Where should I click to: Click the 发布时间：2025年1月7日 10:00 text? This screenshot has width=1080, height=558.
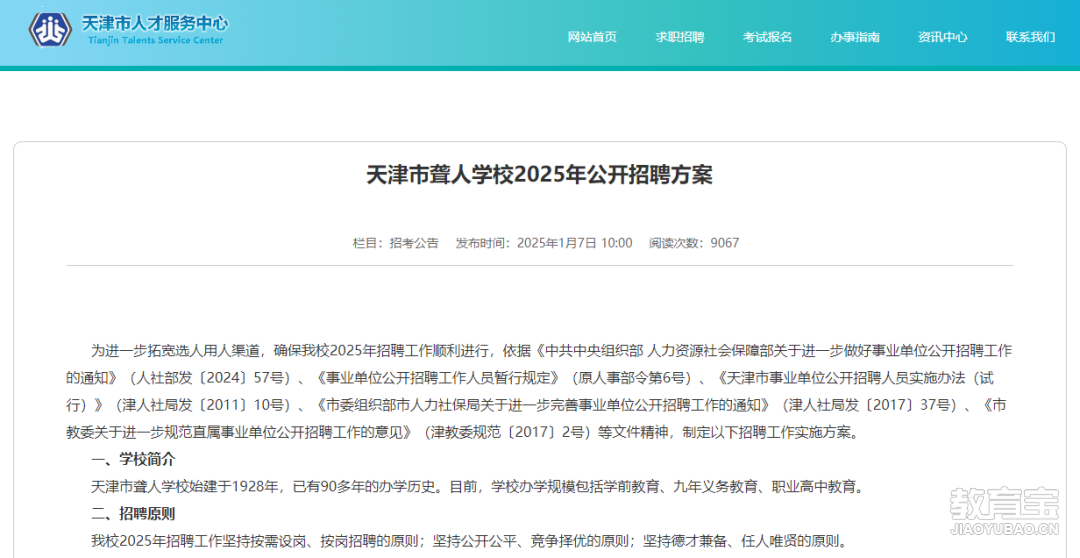click(544, 242)
